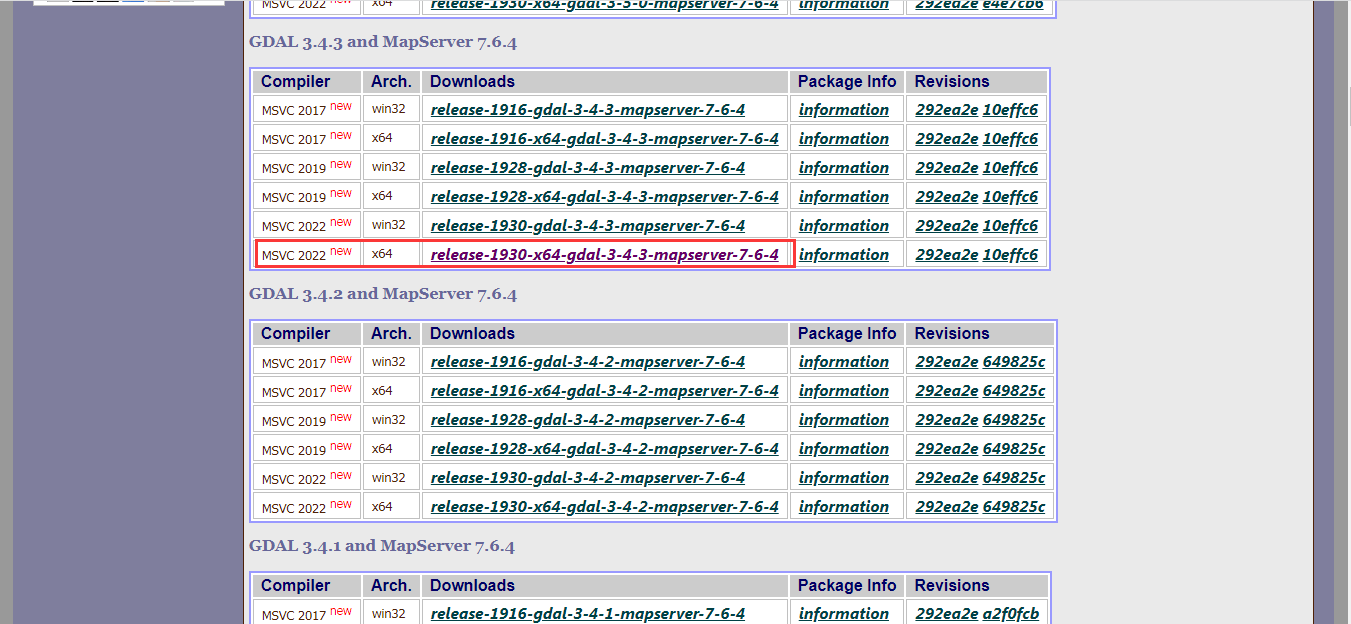Show information for release-1930-gdal-3-4-2 row
This screenshot has height=624, width=1351.
[x=844, y=478]
